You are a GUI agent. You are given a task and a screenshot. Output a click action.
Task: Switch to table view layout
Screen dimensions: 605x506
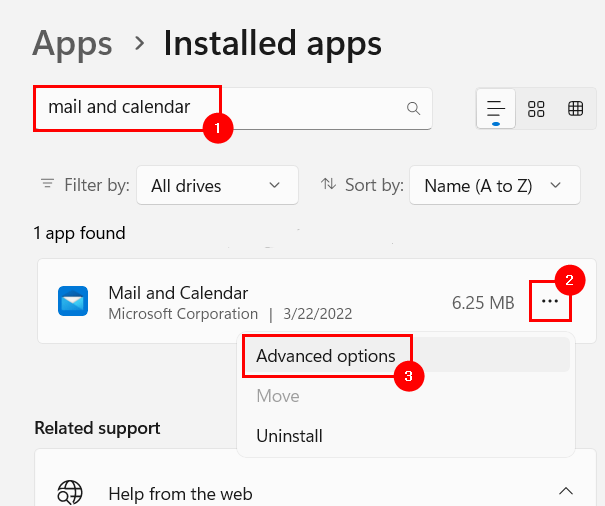(575, 109)
